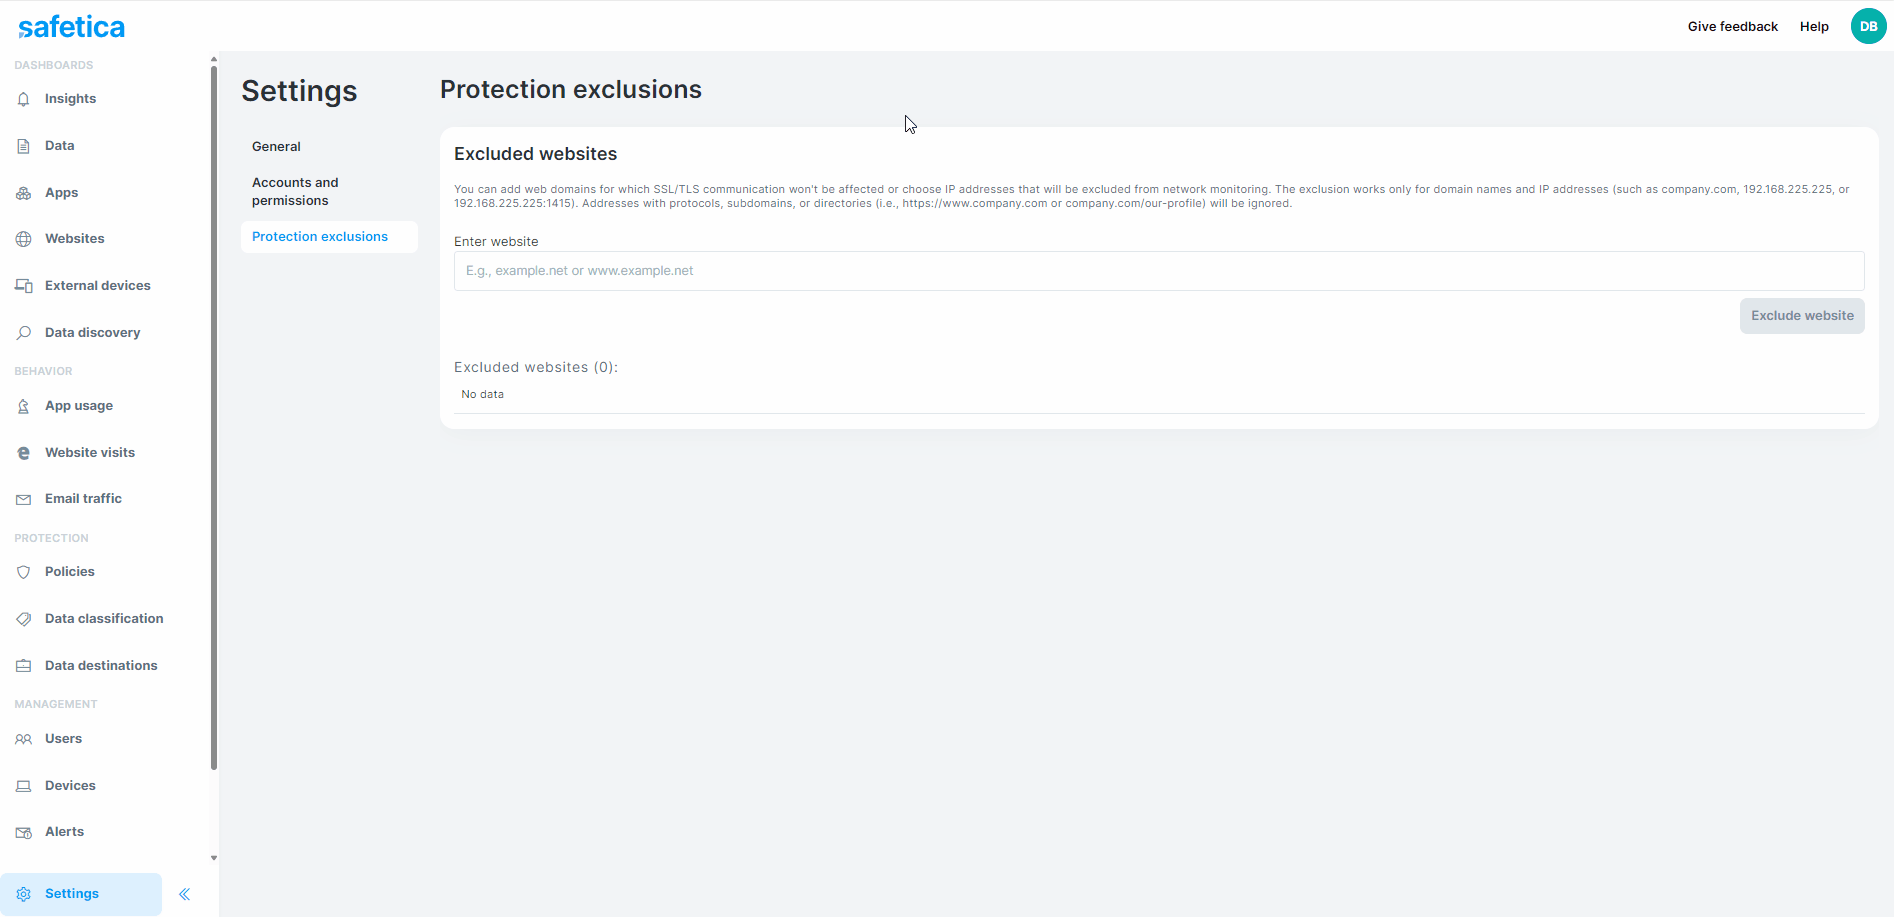
Task: Open the DB profile avatar menu
Action: point(1868,26)
